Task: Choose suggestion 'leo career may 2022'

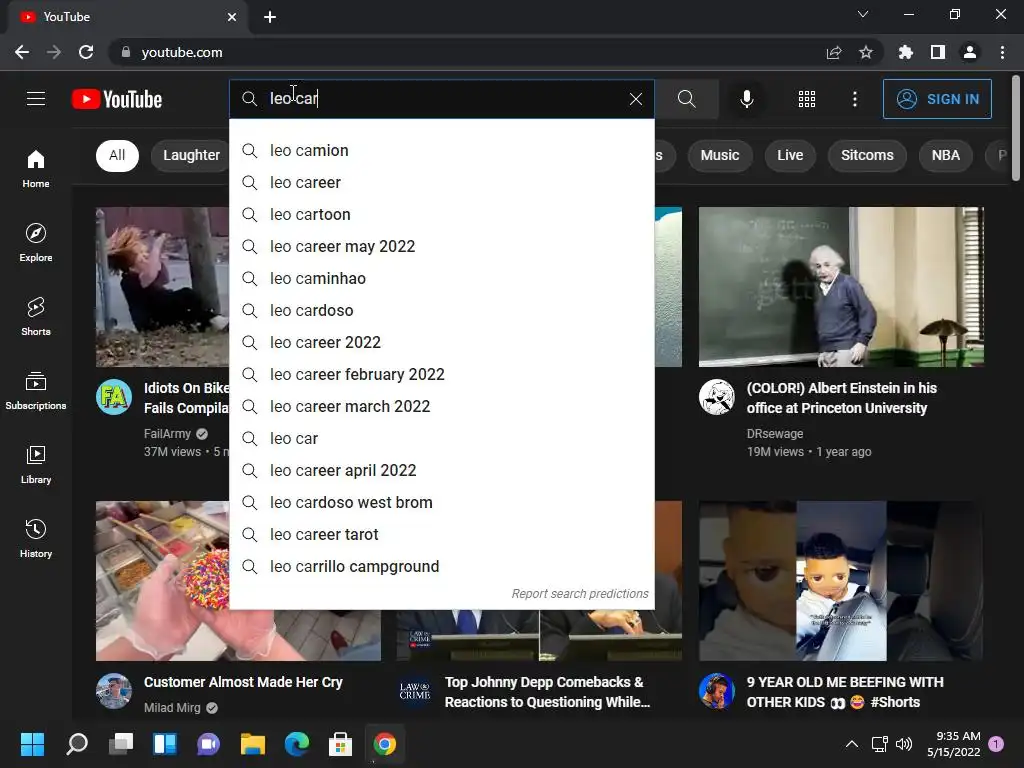Action: (x=442, y=246)
